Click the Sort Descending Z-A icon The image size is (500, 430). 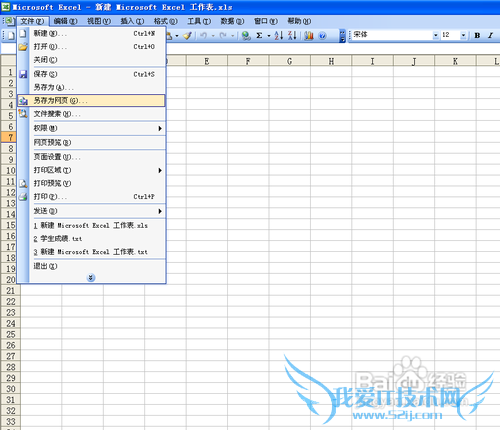(x=292, y=35)
